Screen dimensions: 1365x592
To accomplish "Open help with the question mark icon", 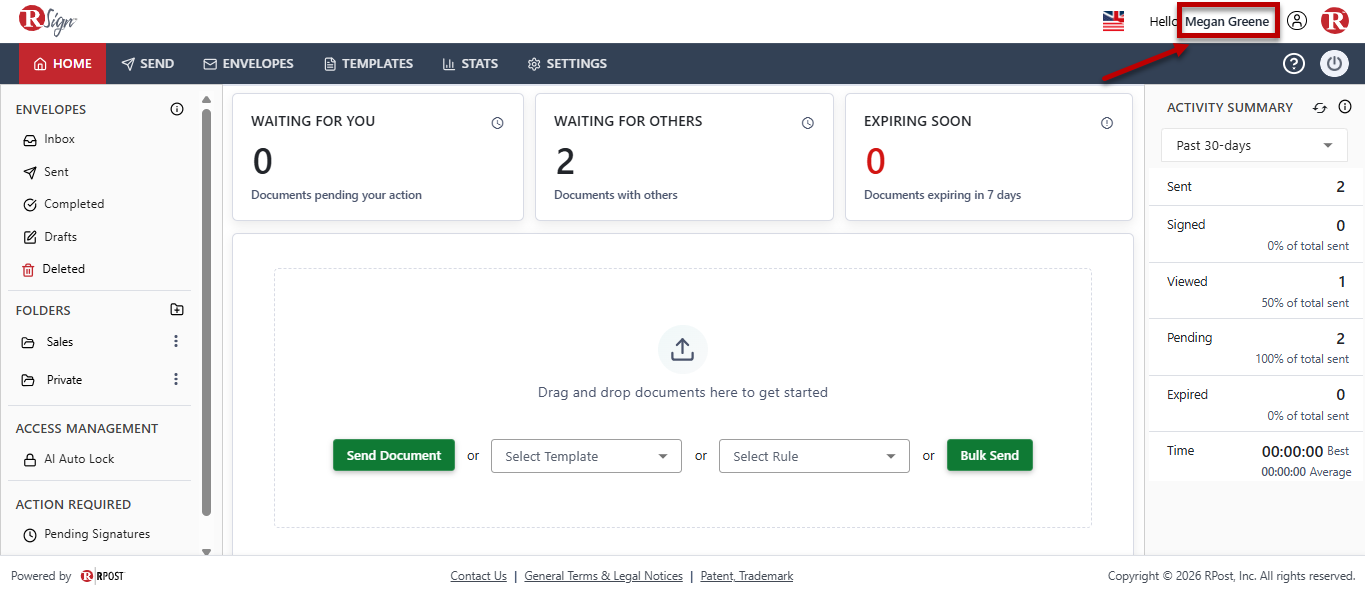I will (1294, 64).
